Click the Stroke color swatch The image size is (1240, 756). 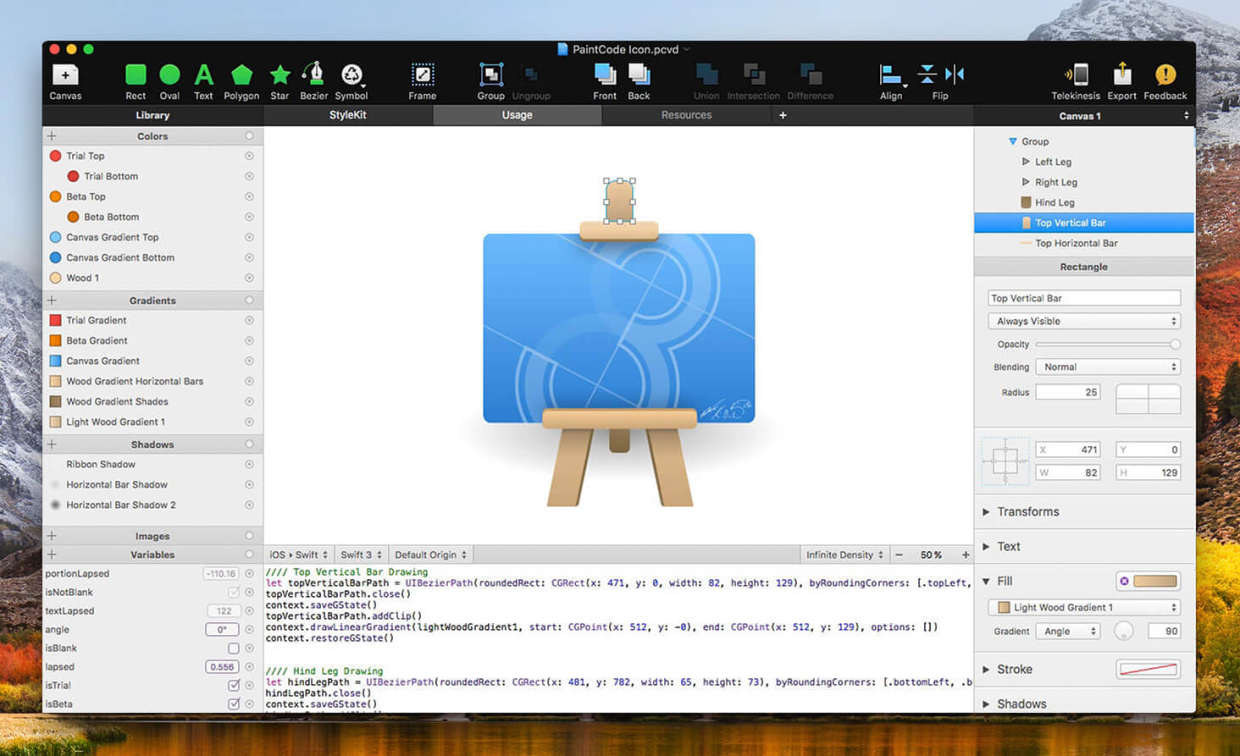point(1148,670)
